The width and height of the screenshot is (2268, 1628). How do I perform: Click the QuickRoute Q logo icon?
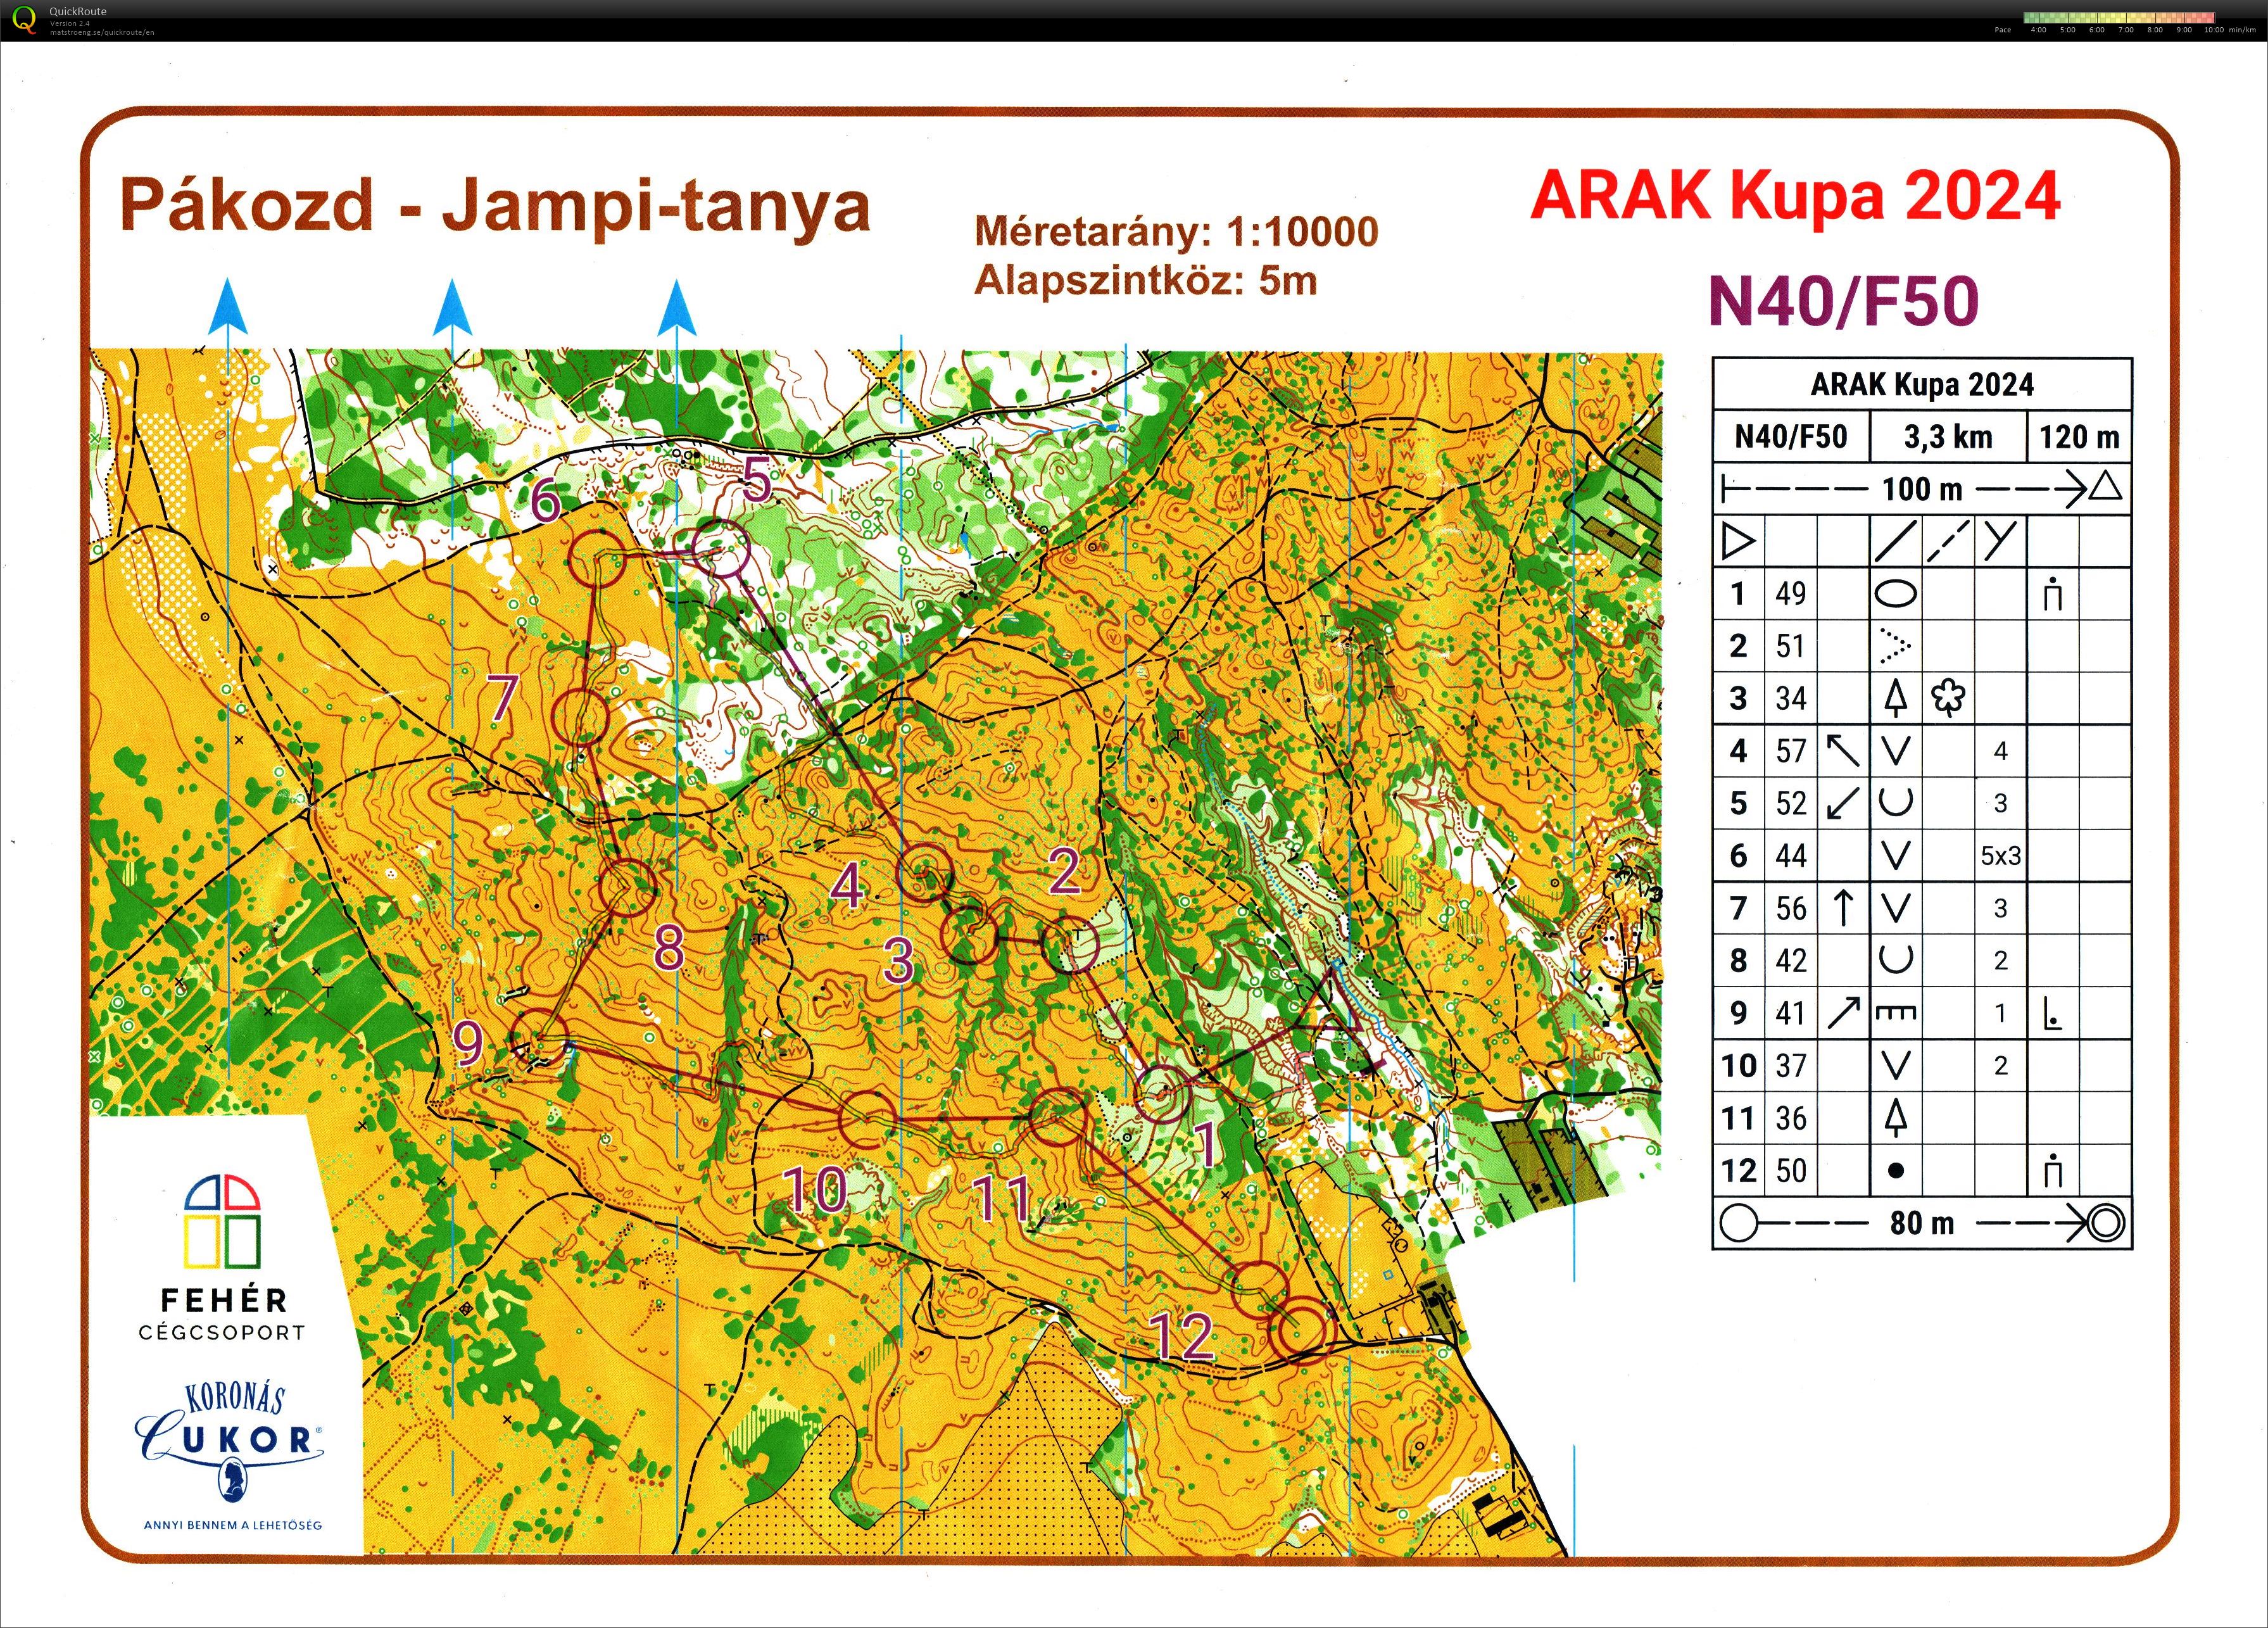(x=23, y=20)
